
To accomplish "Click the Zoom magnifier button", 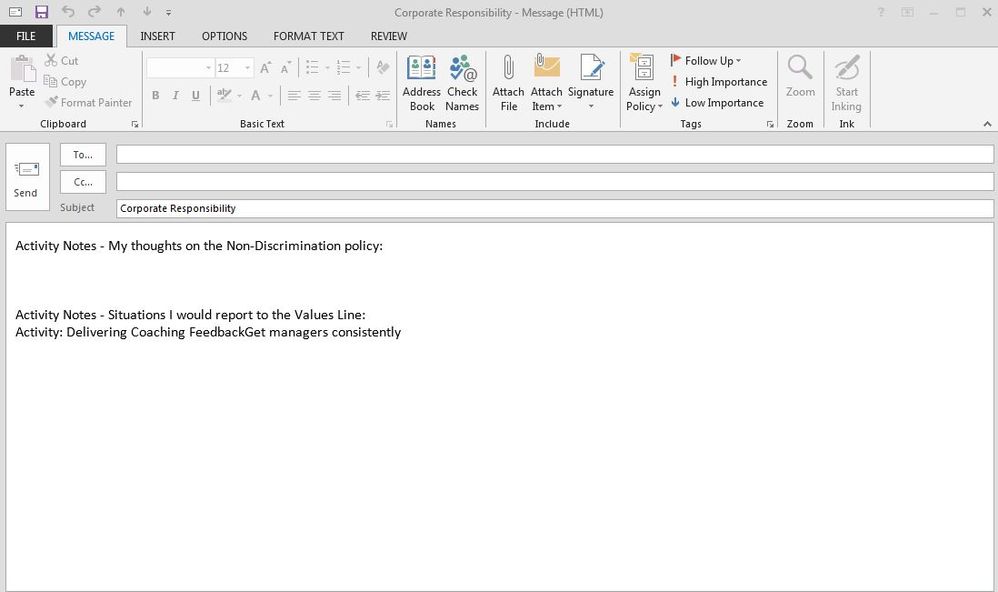I will 800,76.
